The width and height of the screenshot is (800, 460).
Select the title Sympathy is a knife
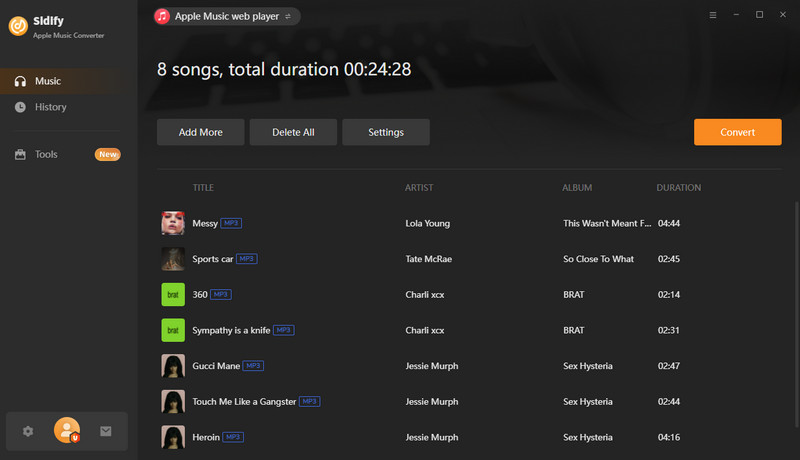231,330
